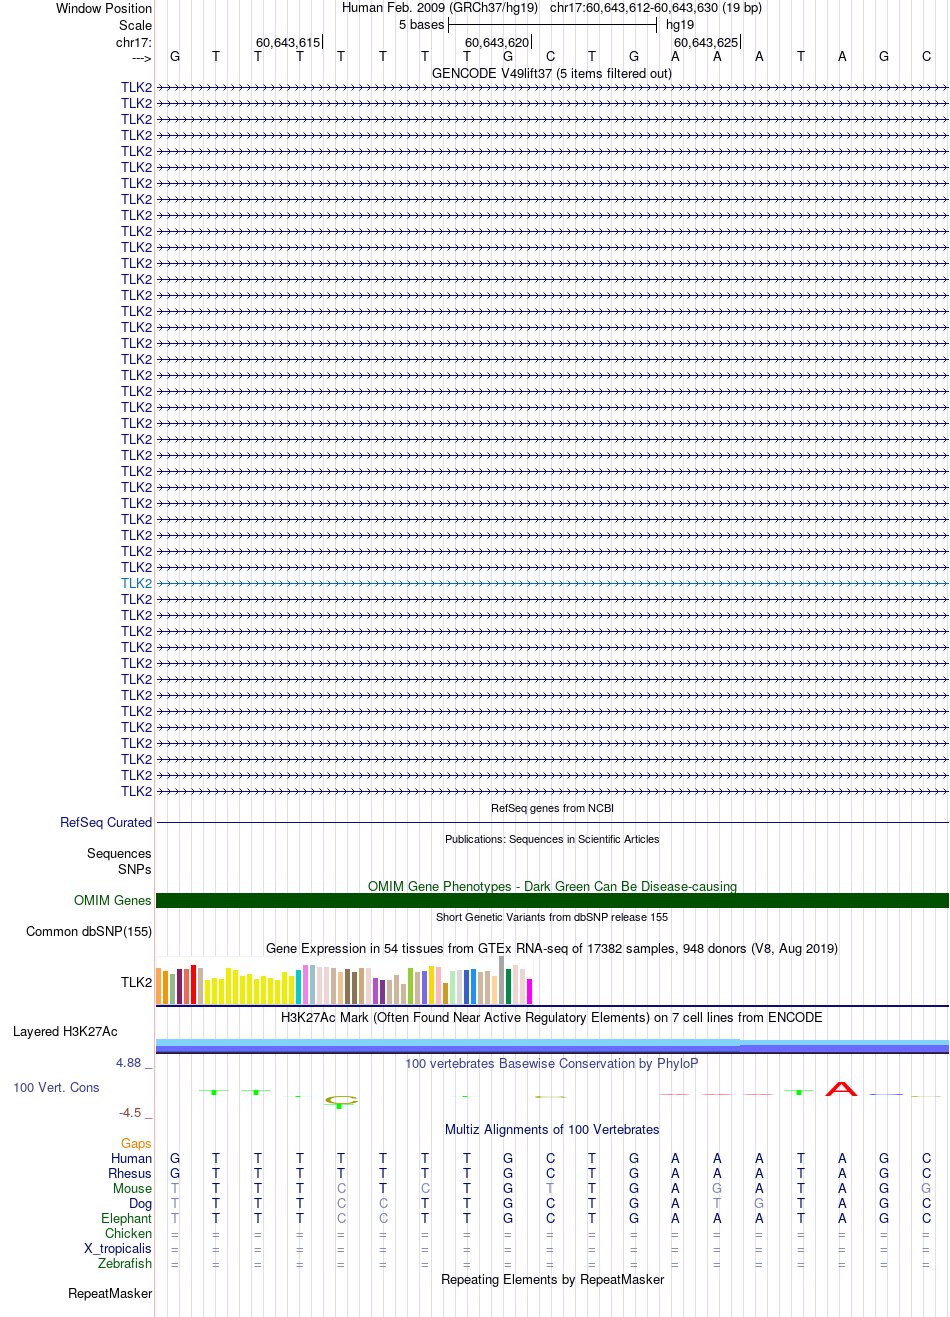Select the Zebrafish alignment row label

pyautogui.click(x=125, y=1263)
